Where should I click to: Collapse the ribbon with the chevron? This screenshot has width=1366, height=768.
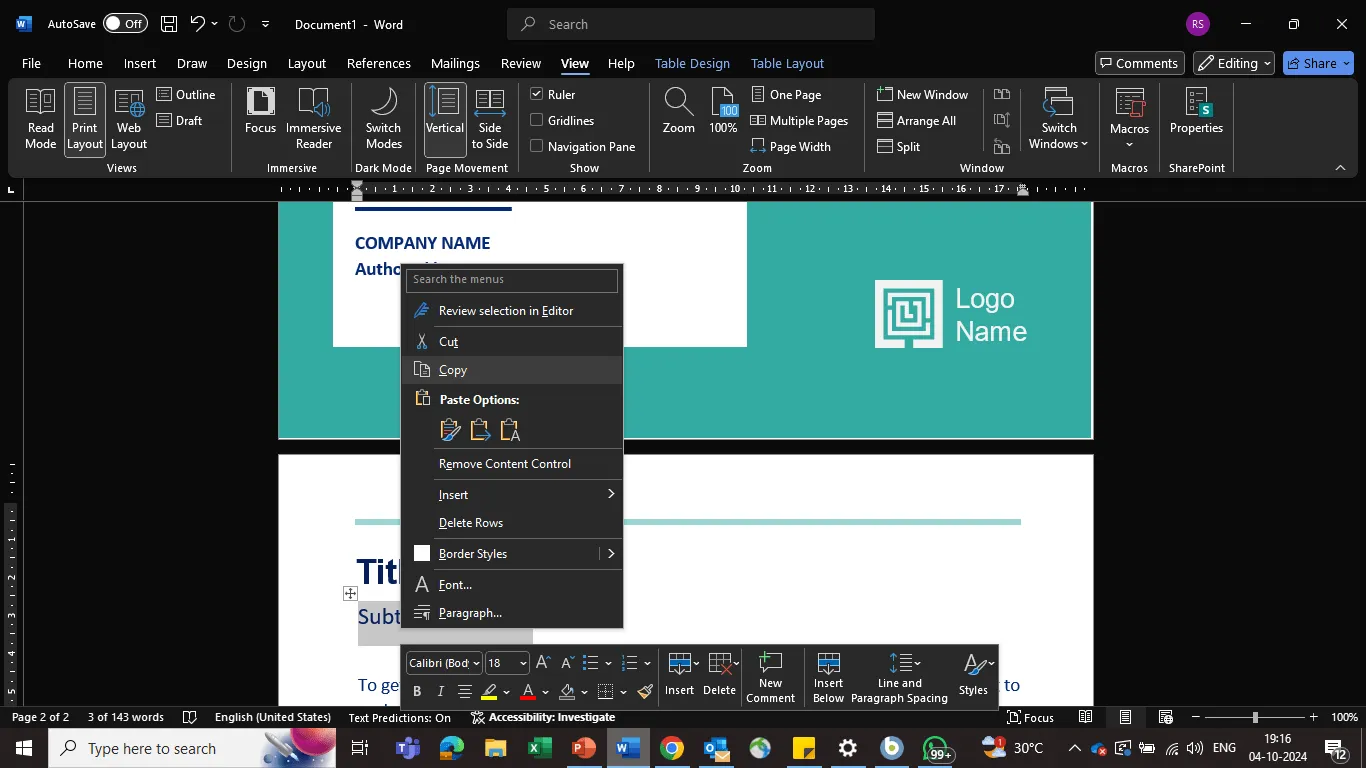1340,167
